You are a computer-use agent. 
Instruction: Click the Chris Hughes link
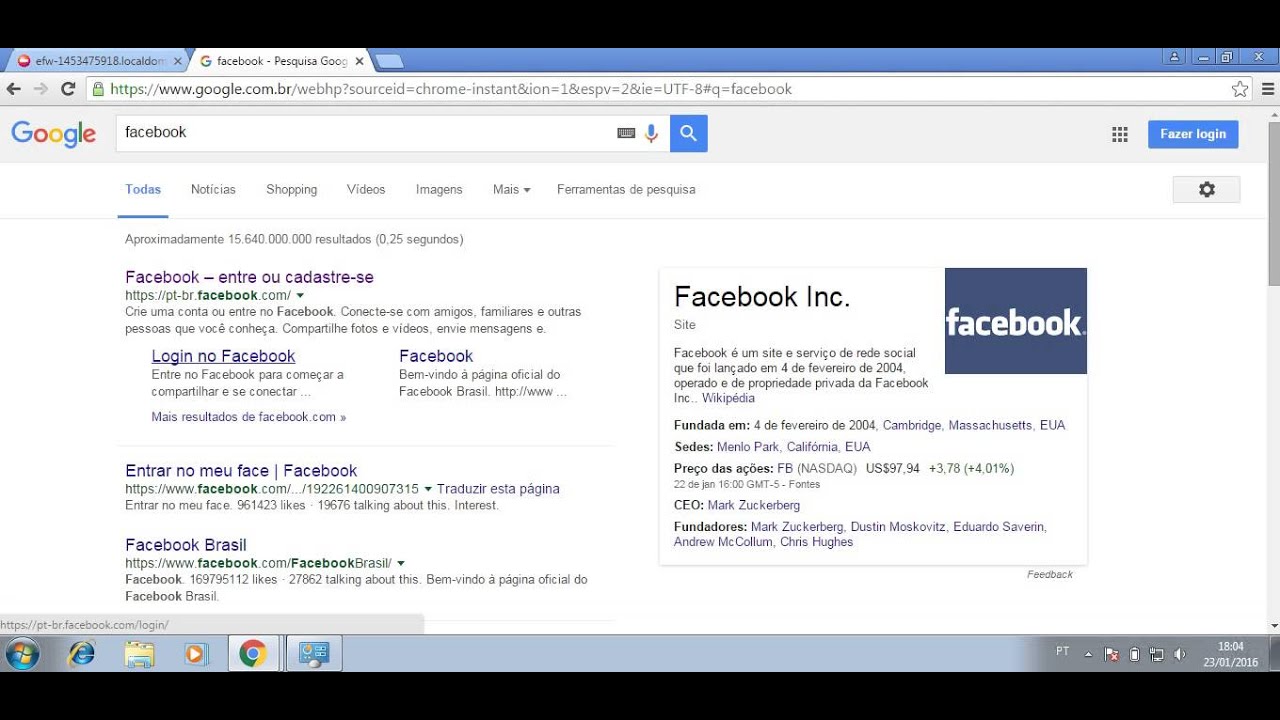pyautogui.click(x=816, y=542)
